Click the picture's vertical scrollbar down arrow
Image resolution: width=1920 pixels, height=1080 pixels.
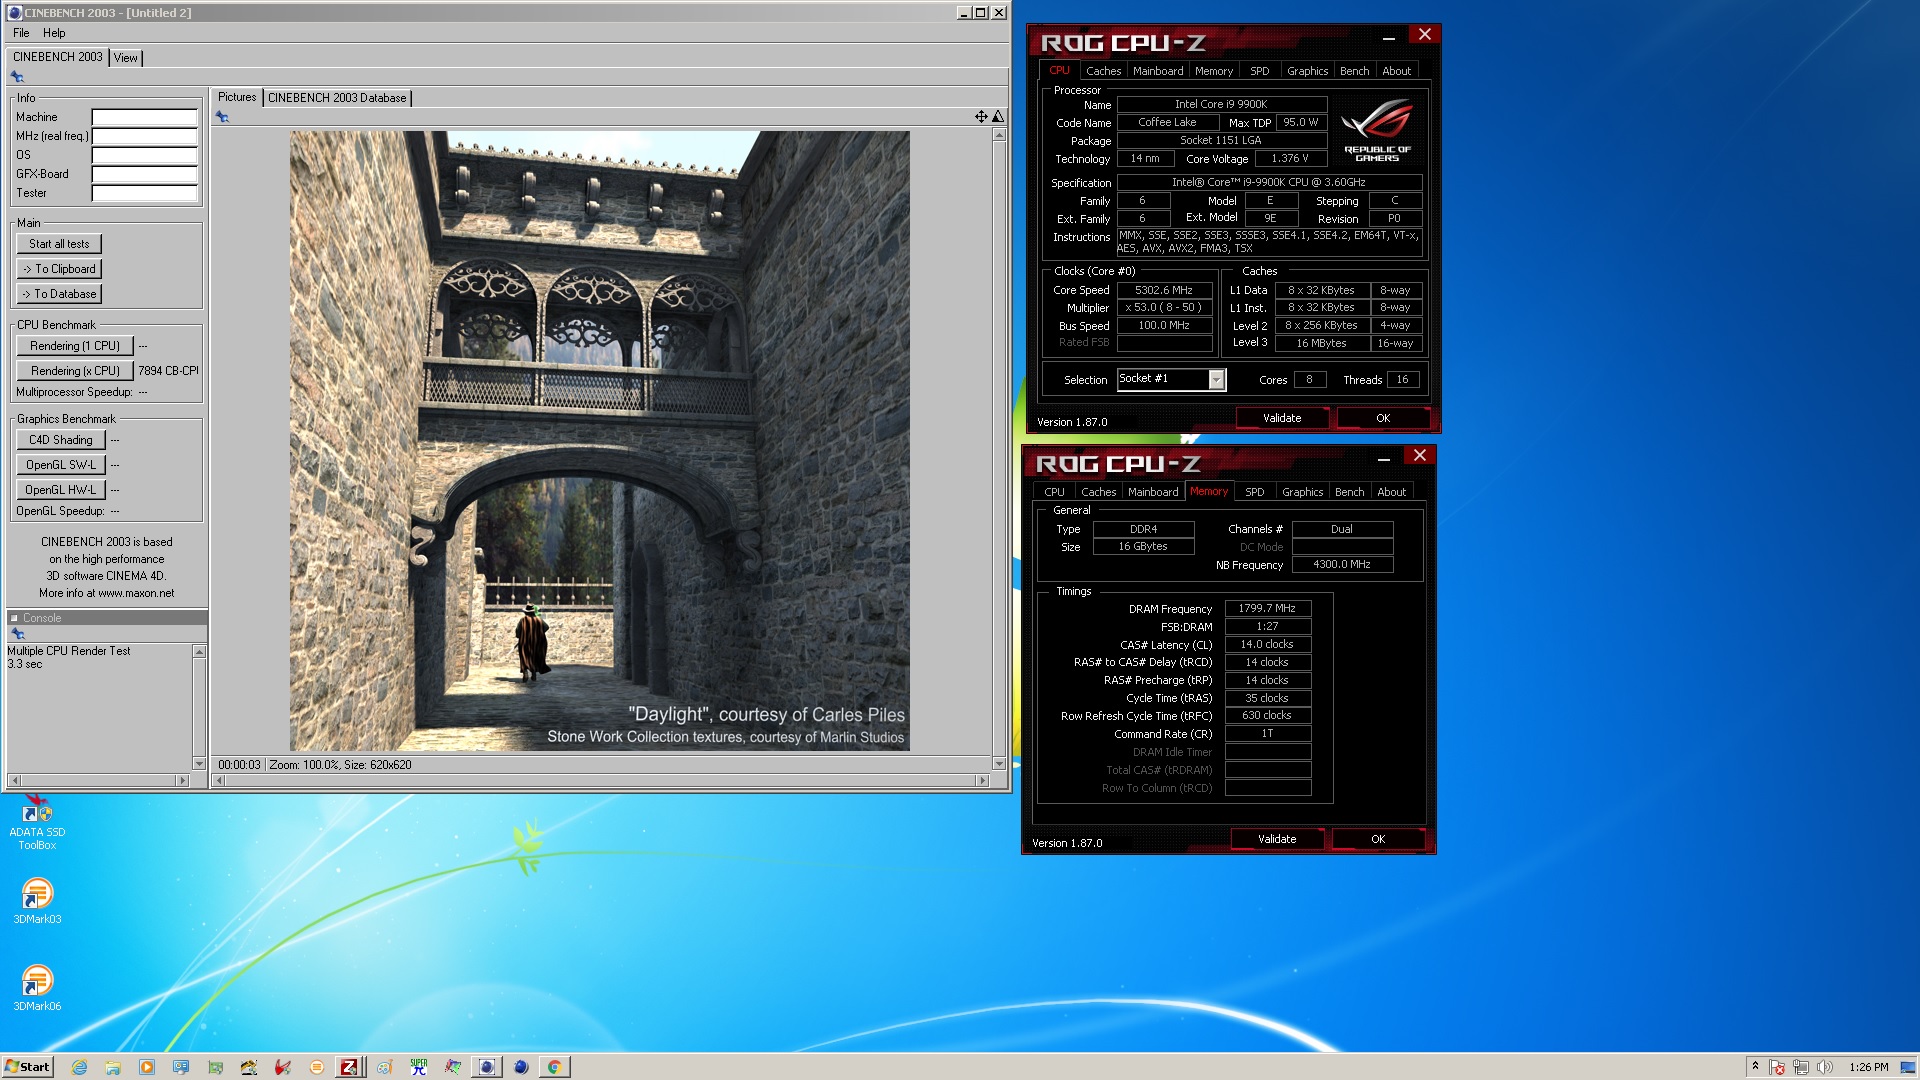pyautogui.click(x=998, y=764)
